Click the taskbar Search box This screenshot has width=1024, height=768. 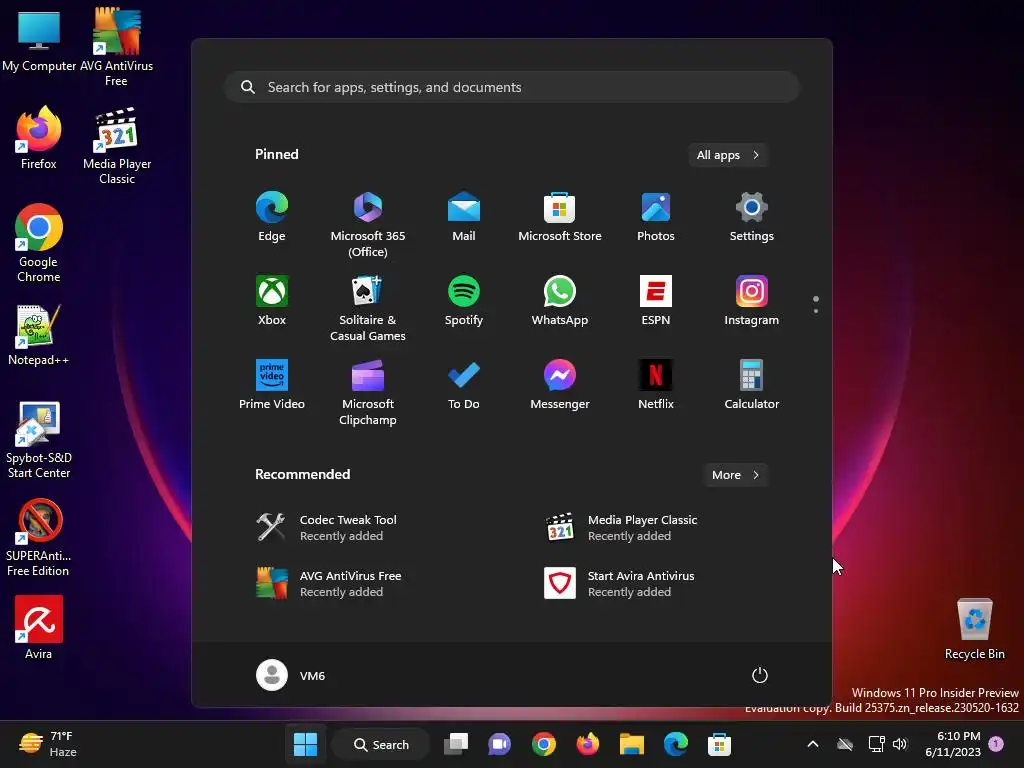381,744
